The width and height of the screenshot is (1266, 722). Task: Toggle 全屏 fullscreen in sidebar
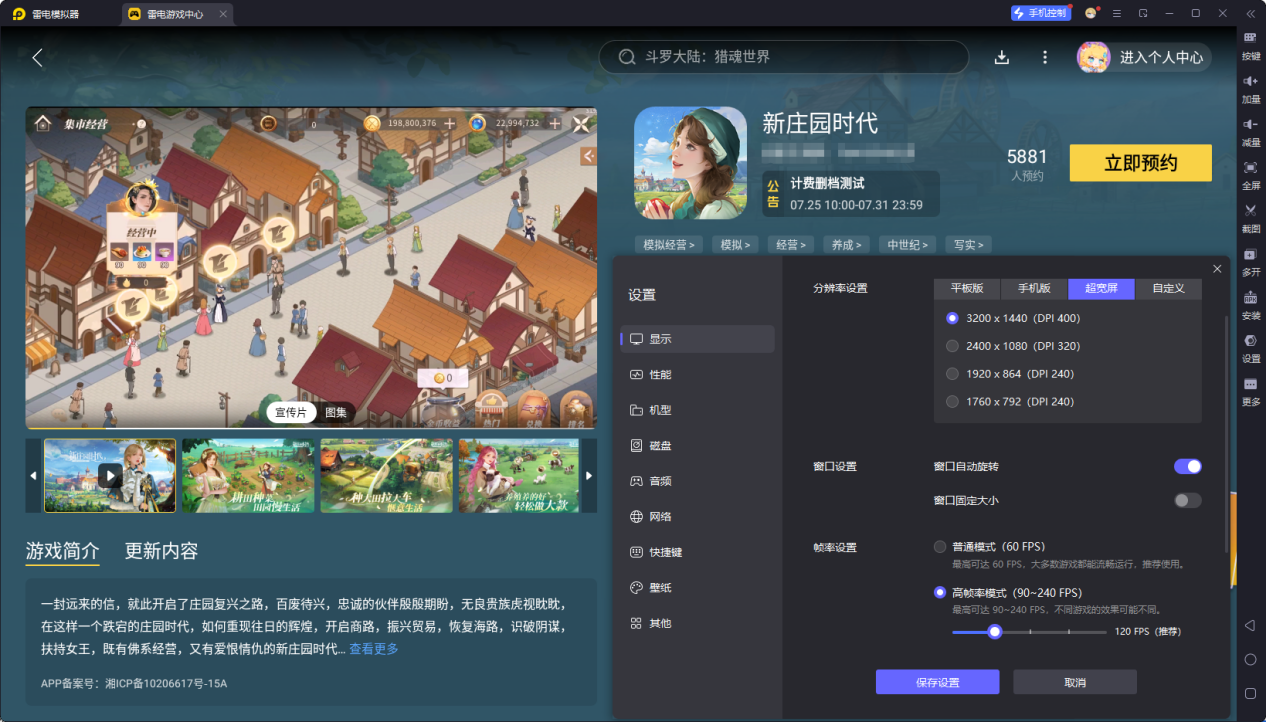coord(1250,174)
